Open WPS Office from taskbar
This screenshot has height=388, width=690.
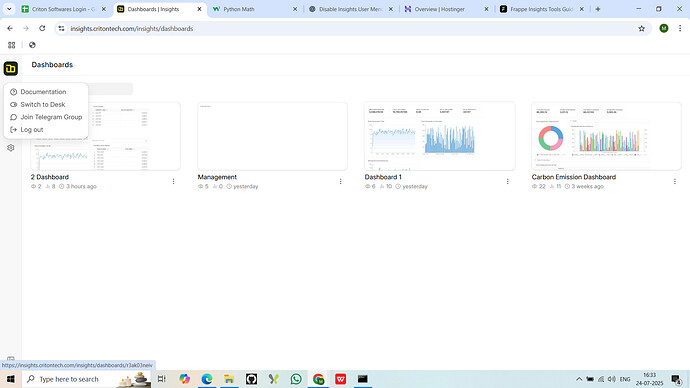pyautogui.click(x=341, y=379)
